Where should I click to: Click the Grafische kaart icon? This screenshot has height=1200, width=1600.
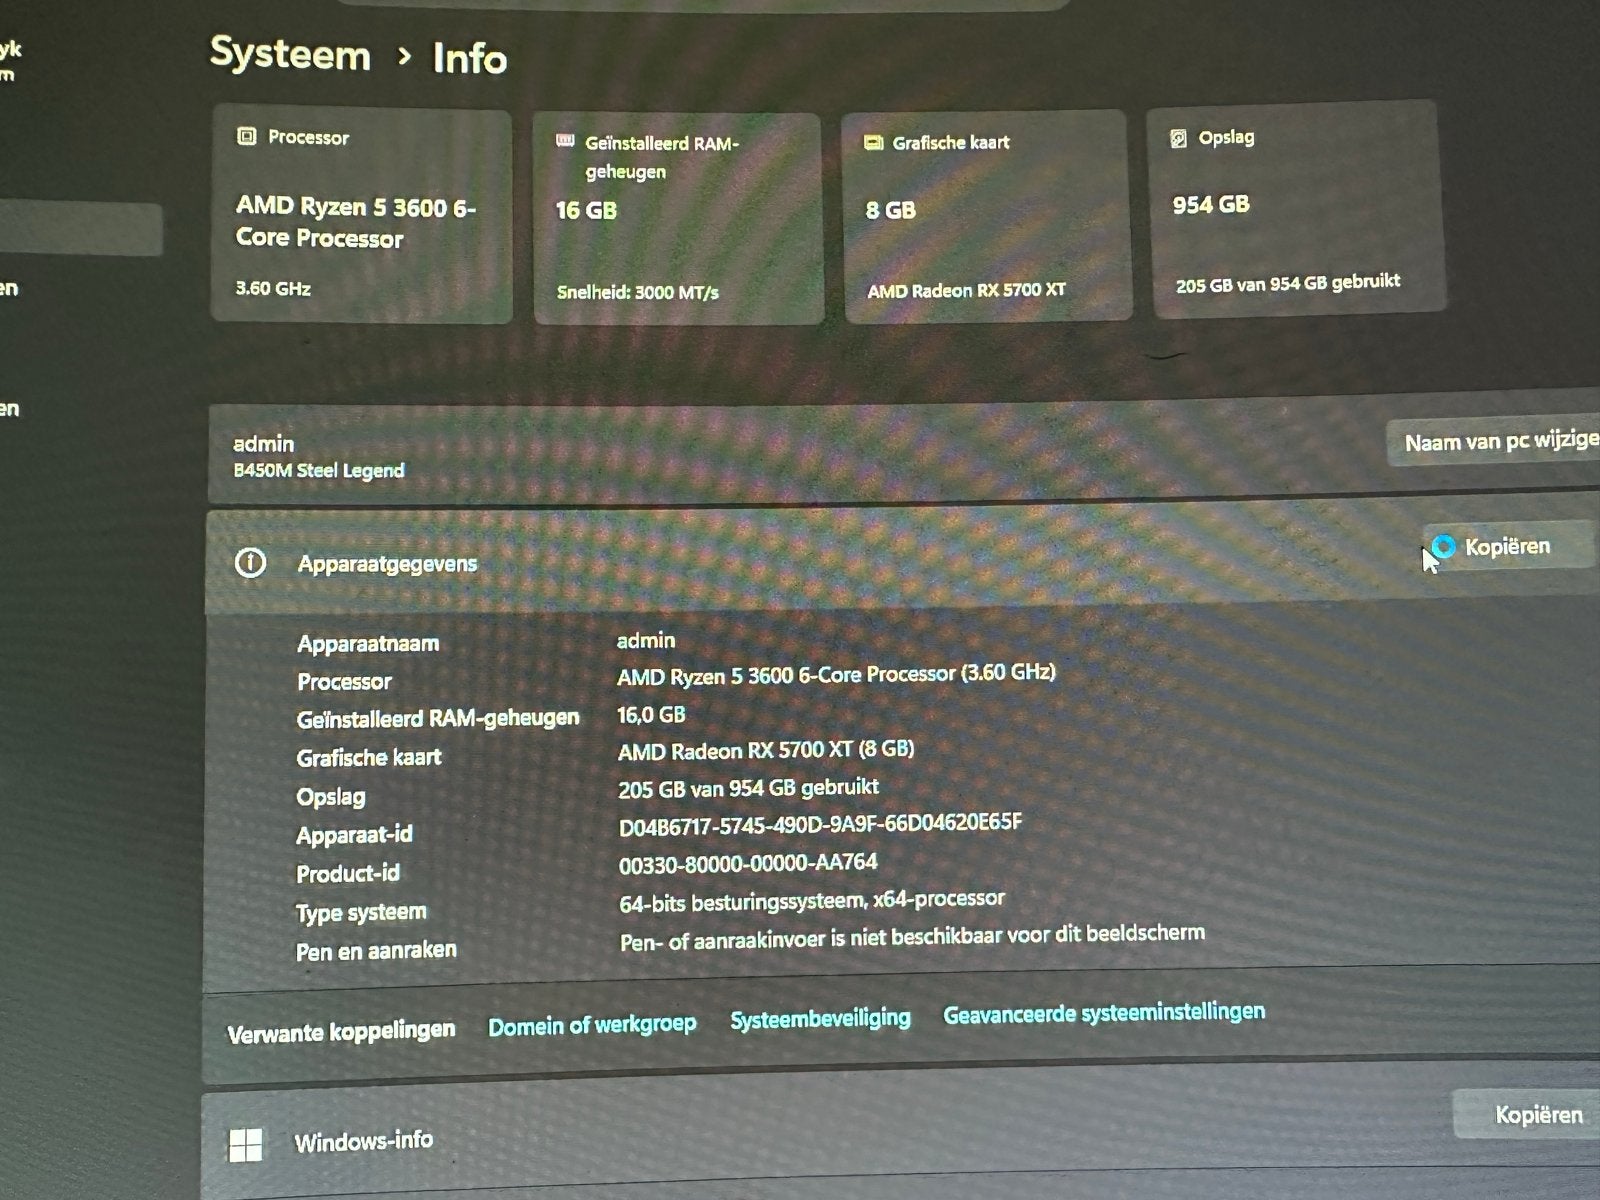pos(873,143)
